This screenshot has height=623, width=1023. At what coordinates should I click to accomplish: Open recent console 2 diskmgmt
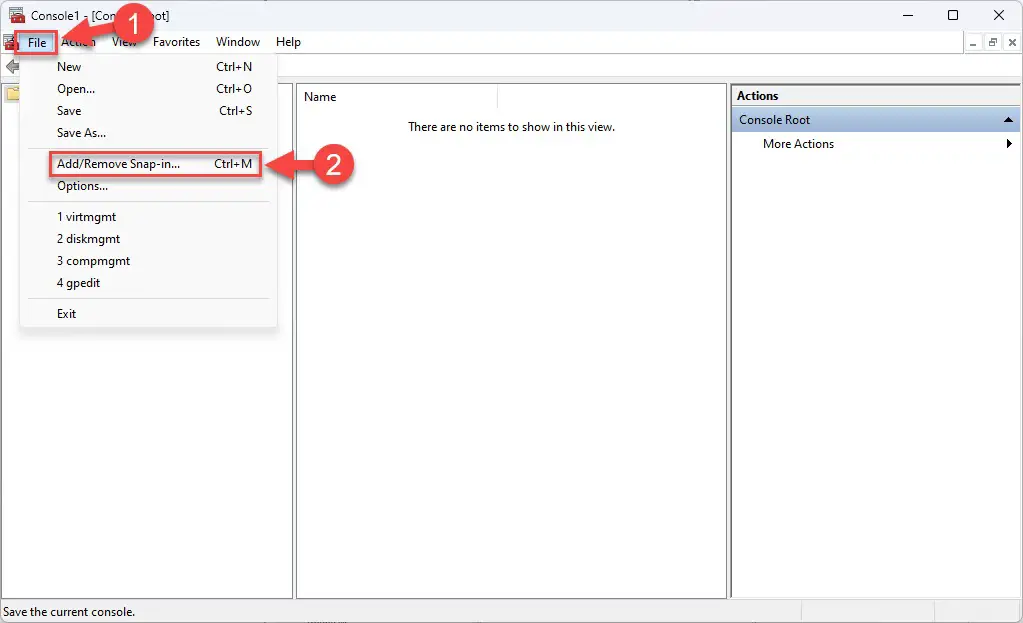click(88, 239)
